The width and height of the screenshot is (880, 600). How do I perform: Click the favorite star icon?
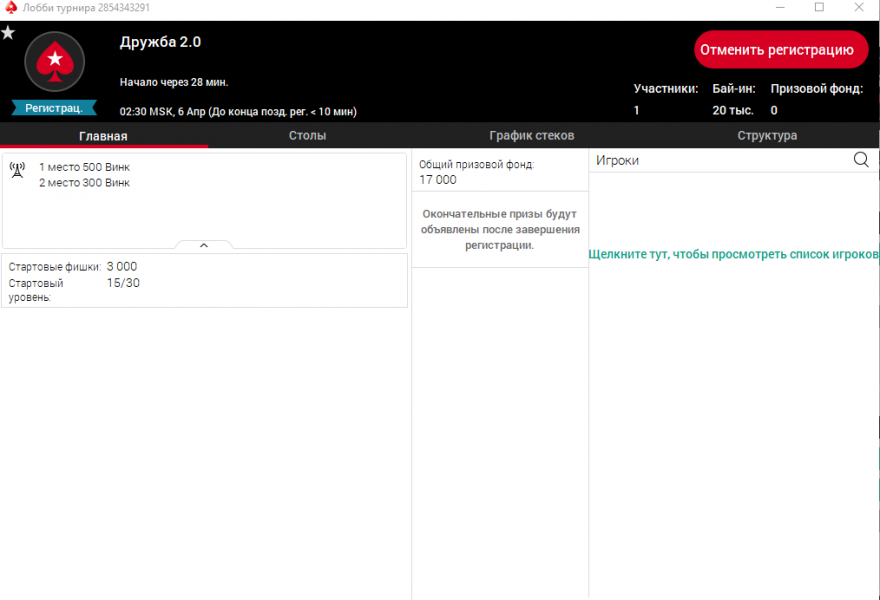point(8,33)
